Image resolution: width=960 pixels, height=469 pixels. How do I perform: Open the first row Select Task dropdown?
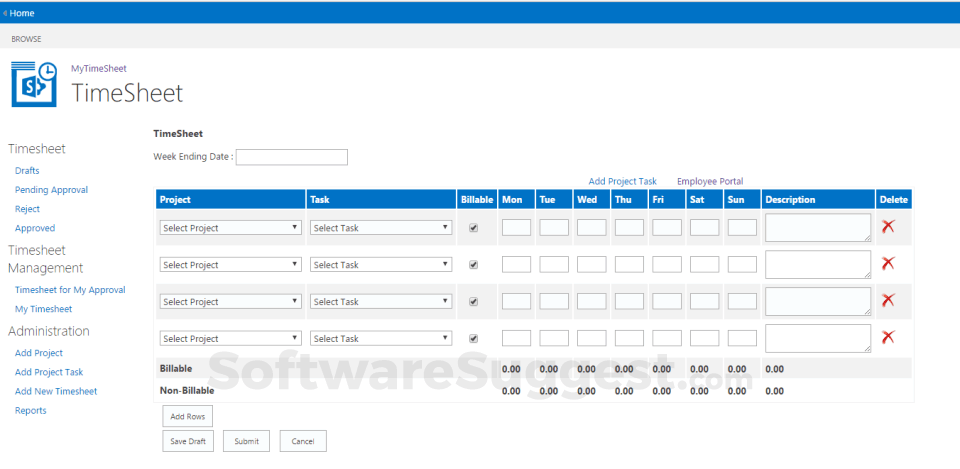381,228
